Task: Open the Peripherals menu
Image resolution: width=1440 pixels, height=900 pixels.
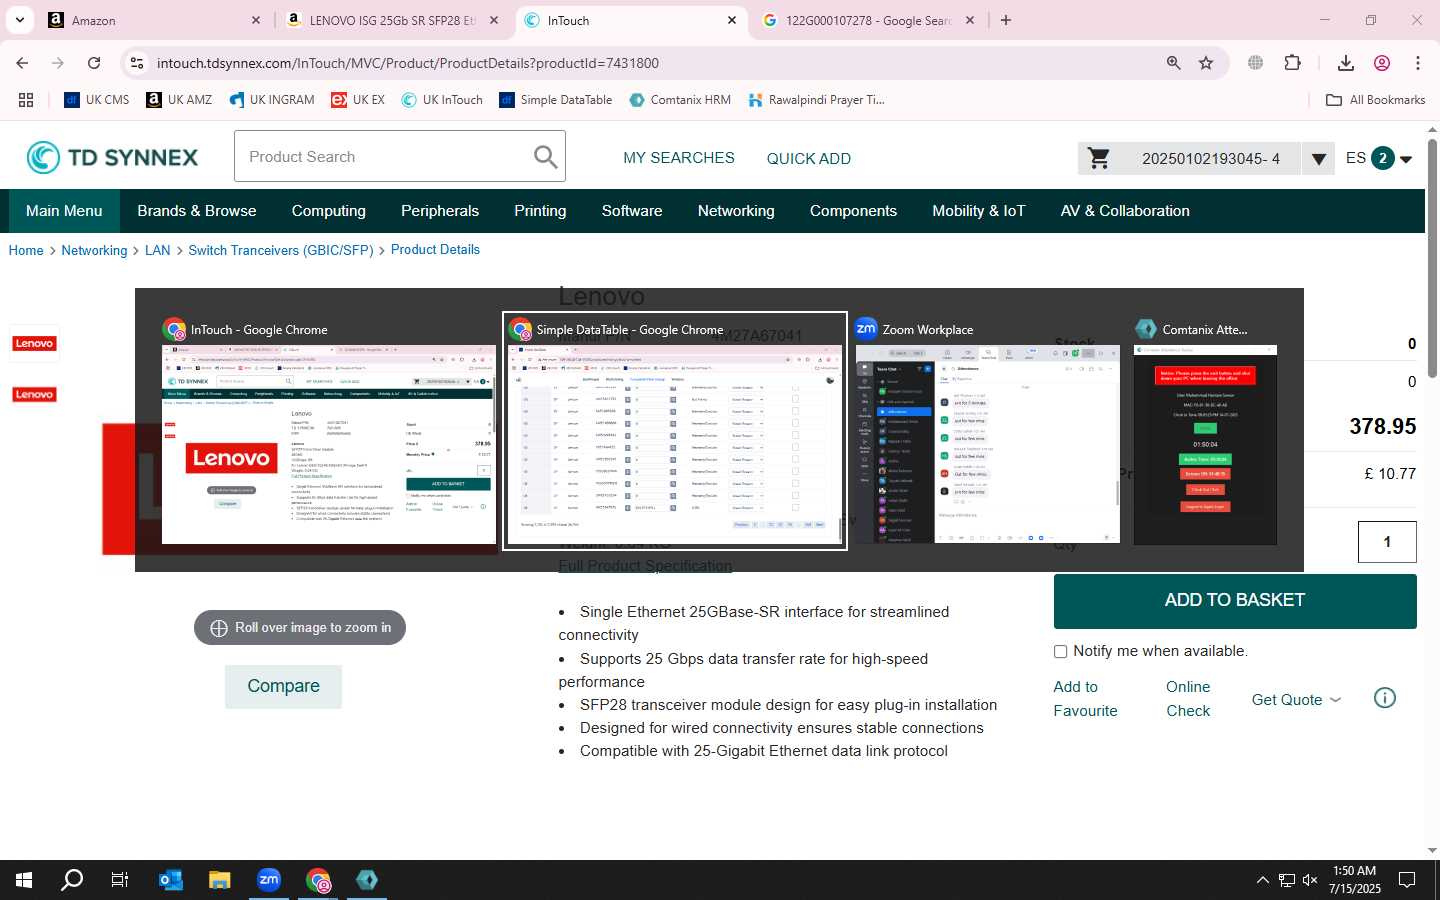Action: click(x=440, y=211)
